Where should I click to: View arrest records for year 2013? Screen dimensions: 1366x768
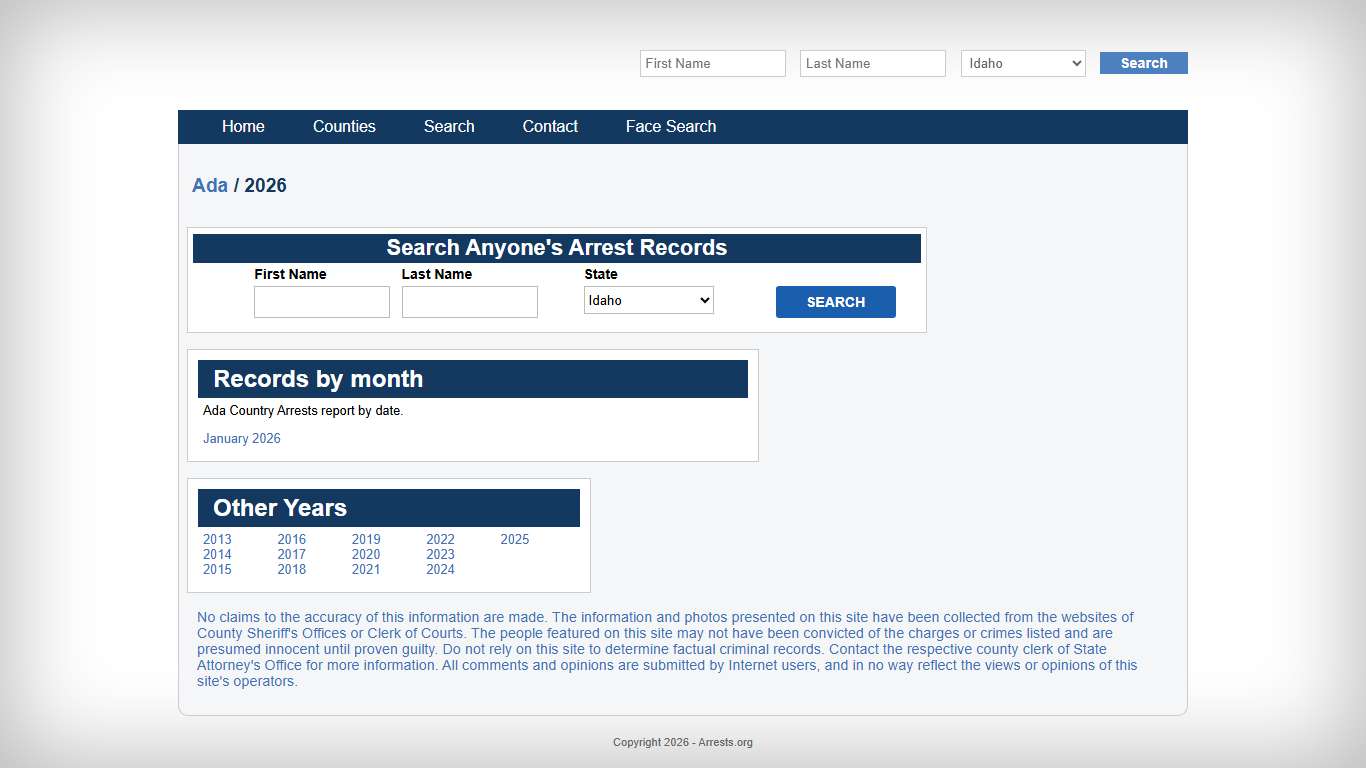click(217, 539)
